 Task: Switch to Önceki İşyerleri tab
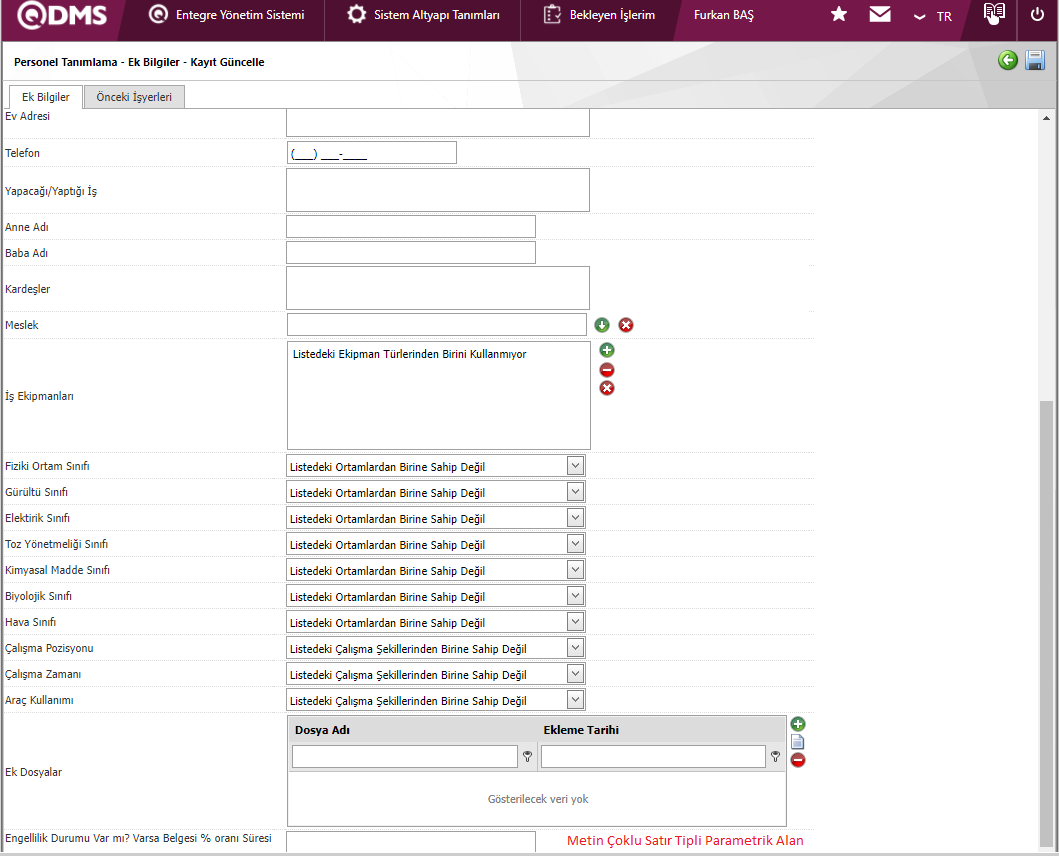click(134, 97)
